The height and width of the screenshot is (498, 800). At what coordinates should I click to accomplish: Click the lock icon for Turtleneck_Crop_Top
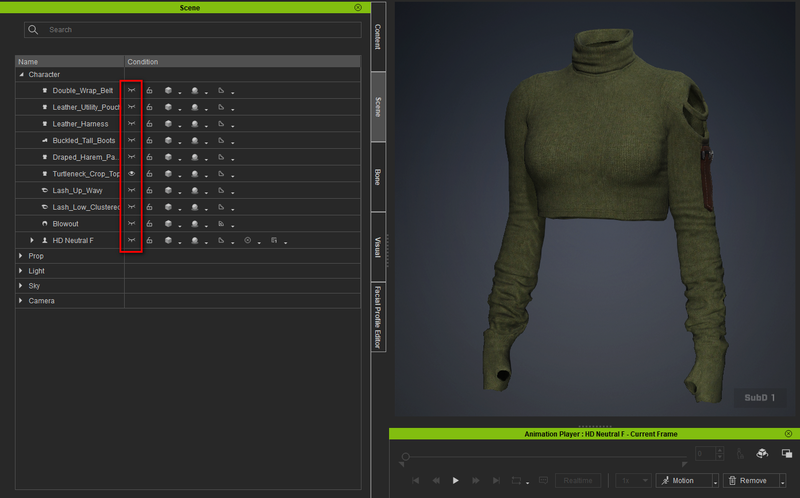[149, 174]
